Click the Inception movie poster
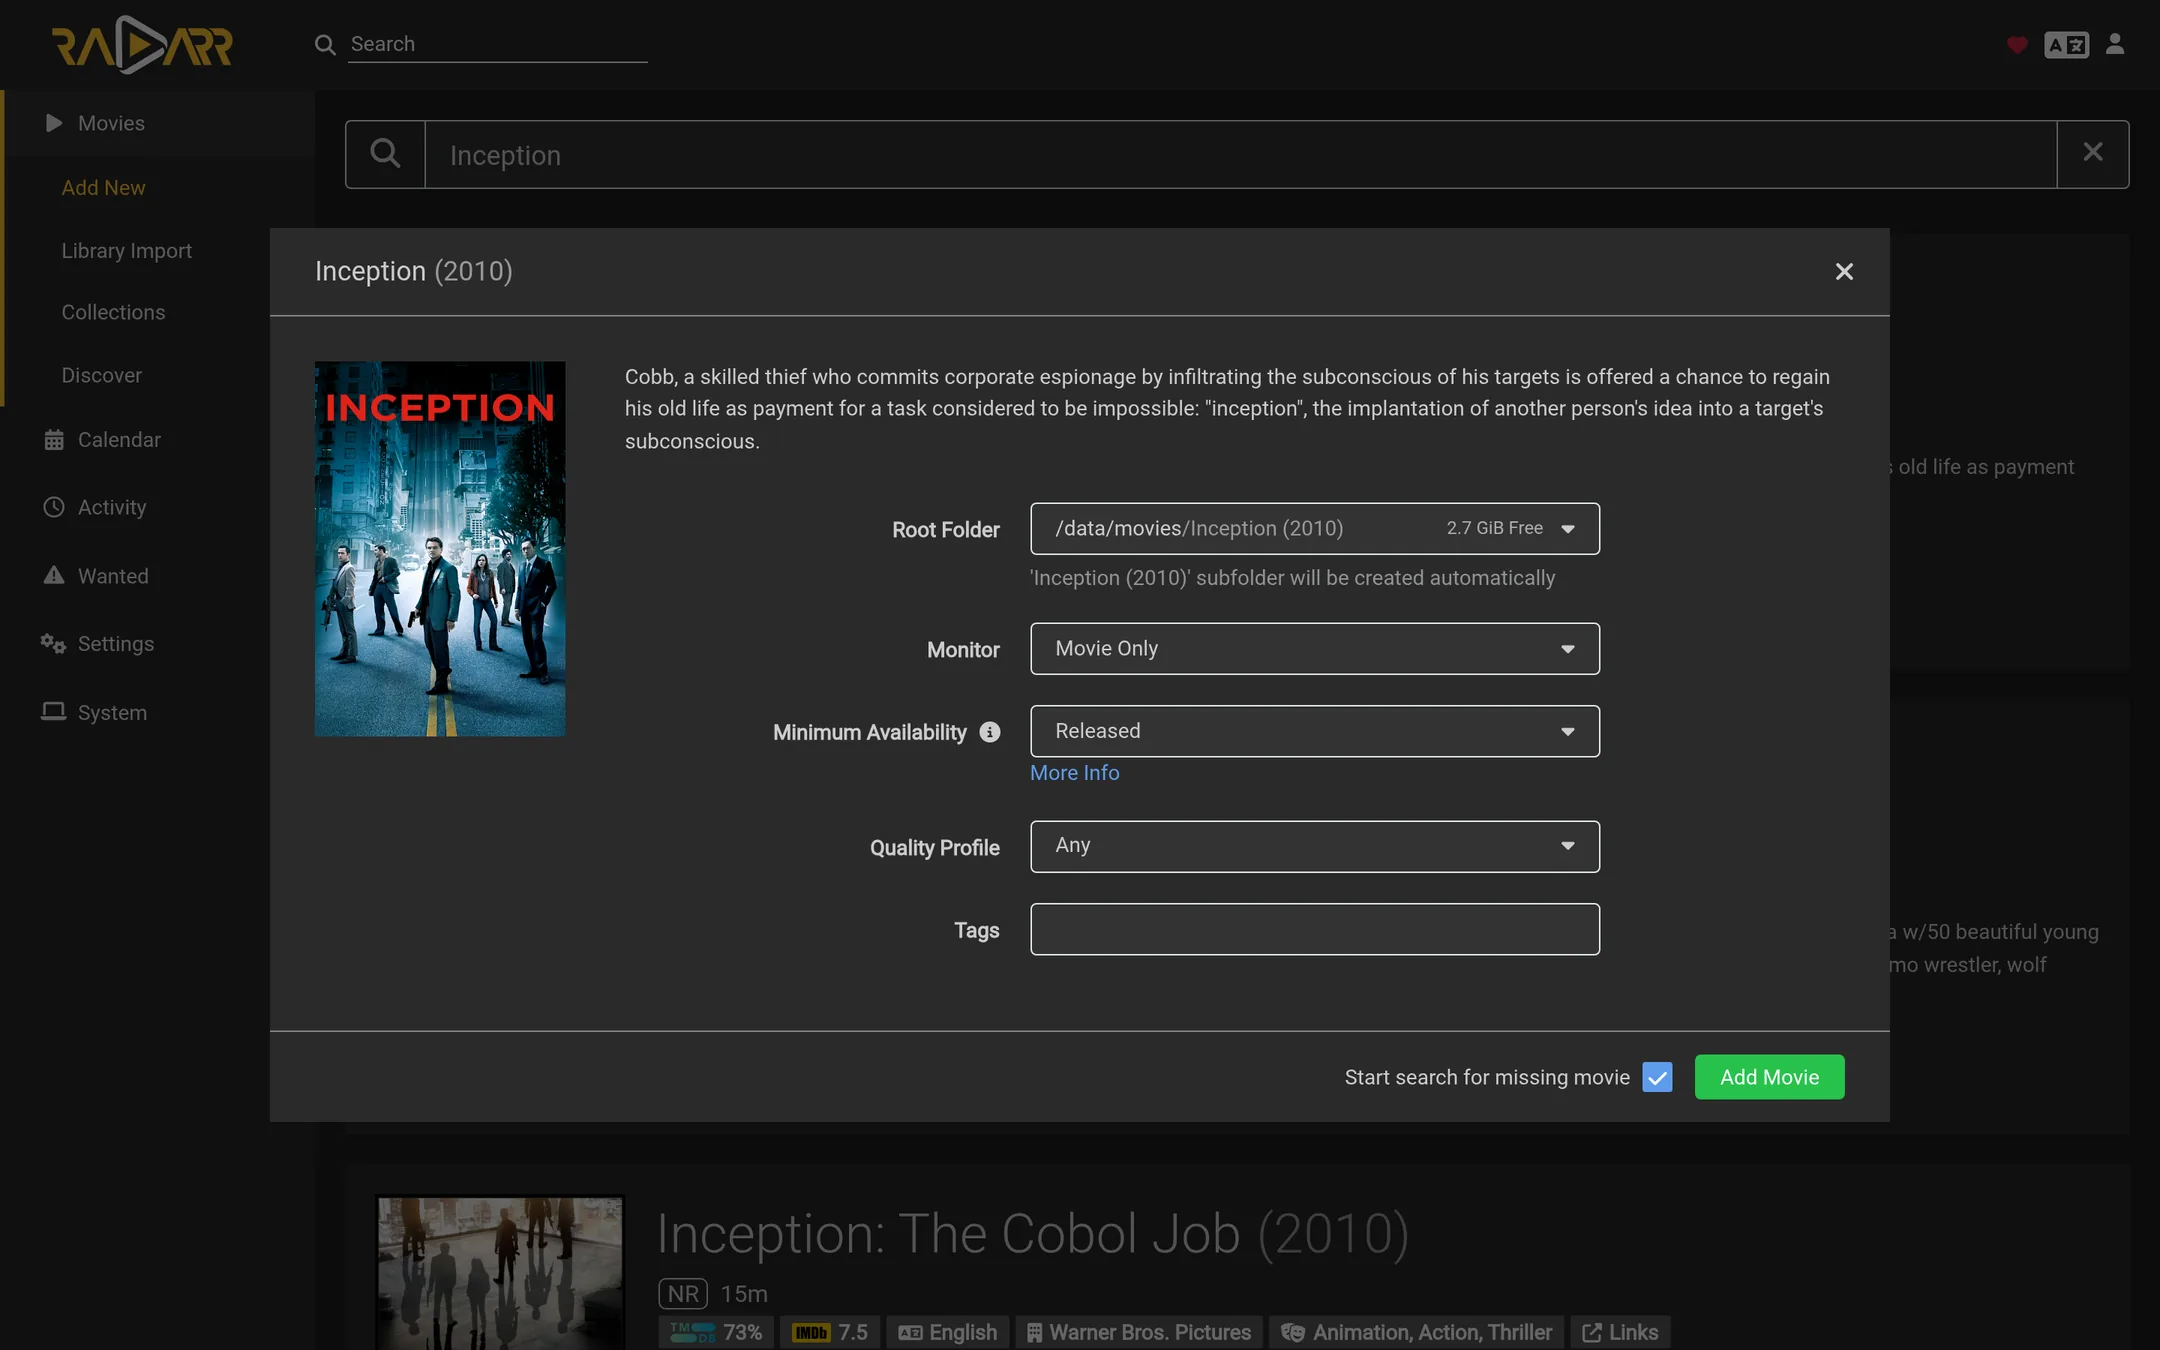The height and width of the screenshot is (1350, 2160). click(440, 549)
